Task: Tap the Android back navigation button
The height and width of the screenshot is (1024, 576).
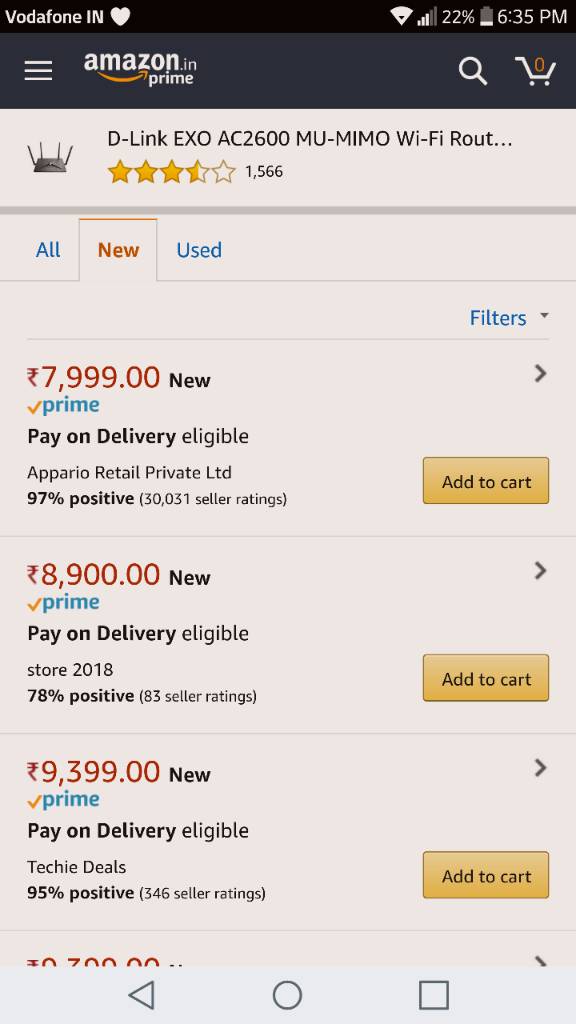Action: 142,995
